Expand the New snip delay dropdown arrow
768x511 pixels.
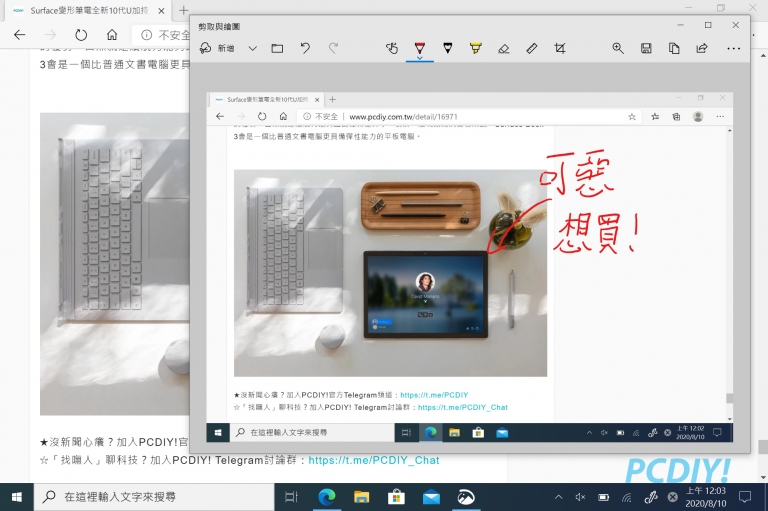[252, 49]
